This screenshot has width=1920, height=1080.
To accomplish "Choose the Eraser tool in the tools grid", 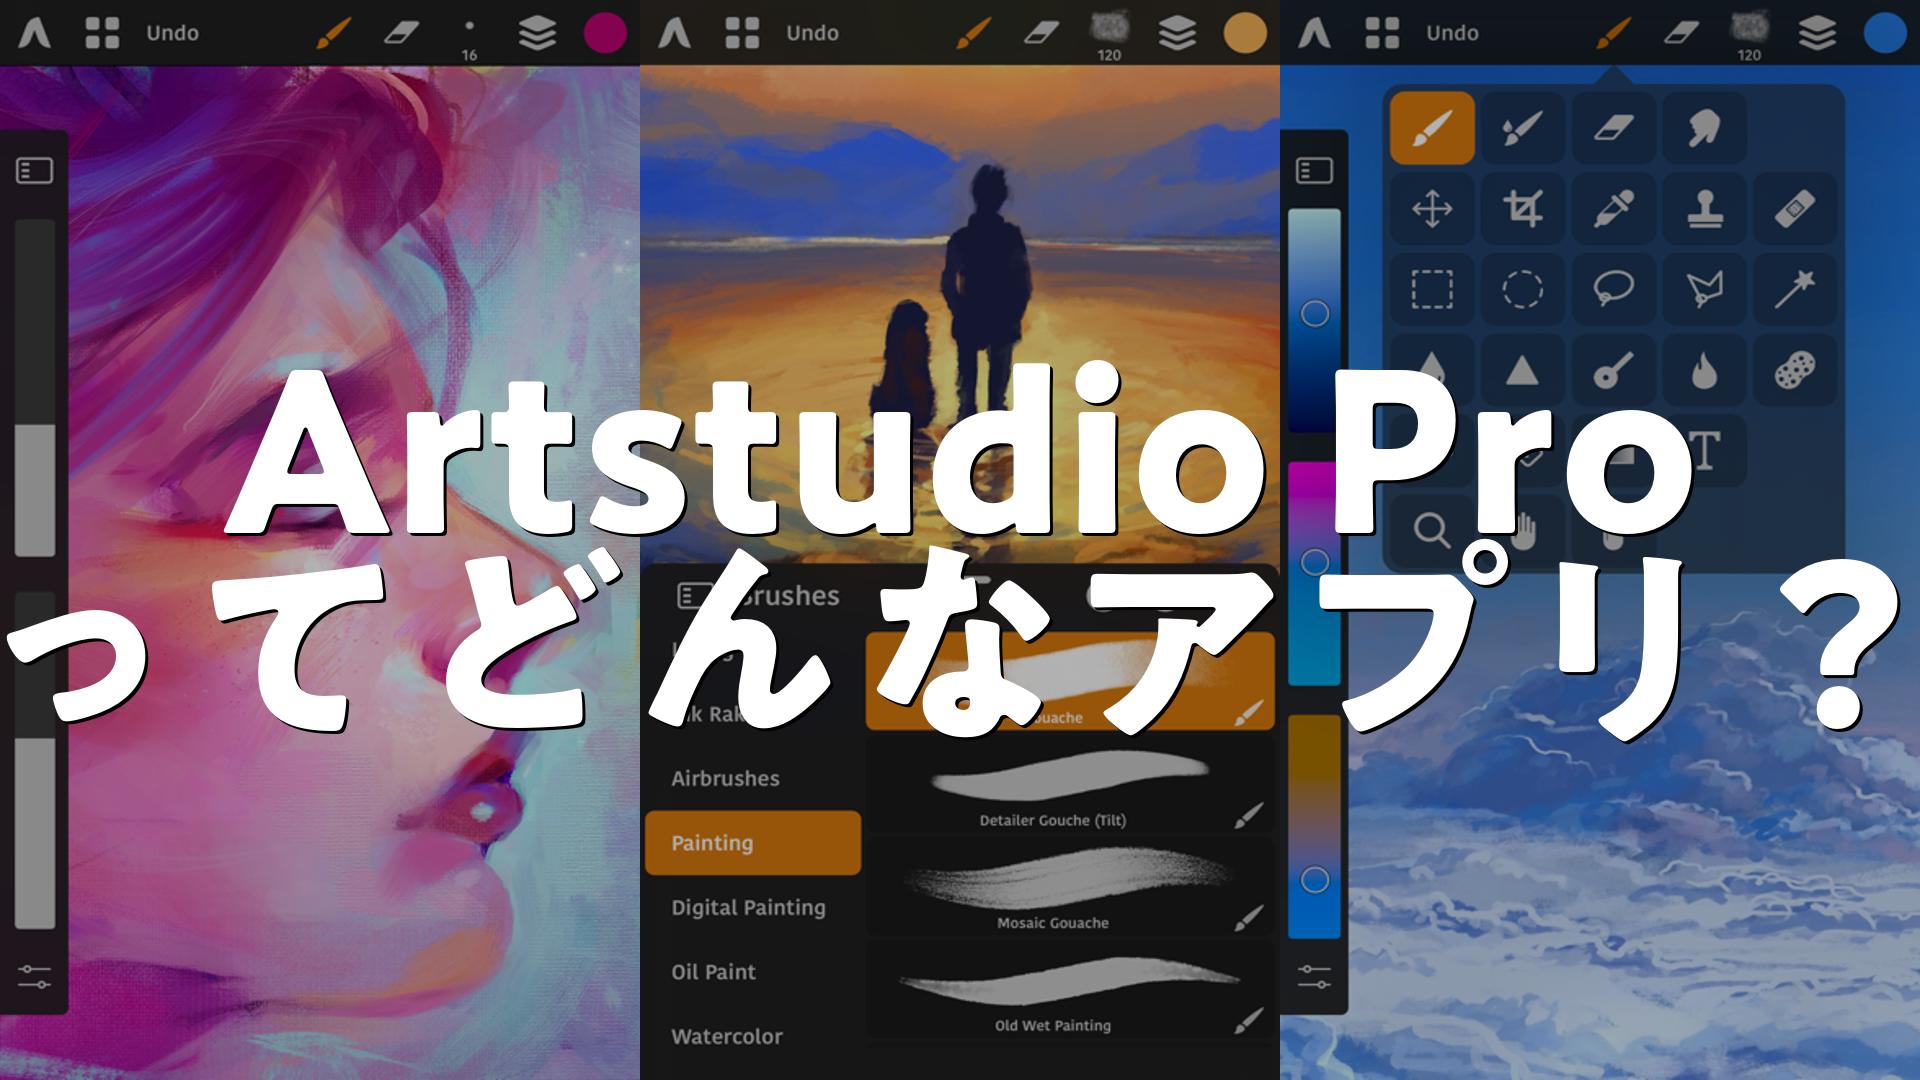I will tap(1613, 128).
